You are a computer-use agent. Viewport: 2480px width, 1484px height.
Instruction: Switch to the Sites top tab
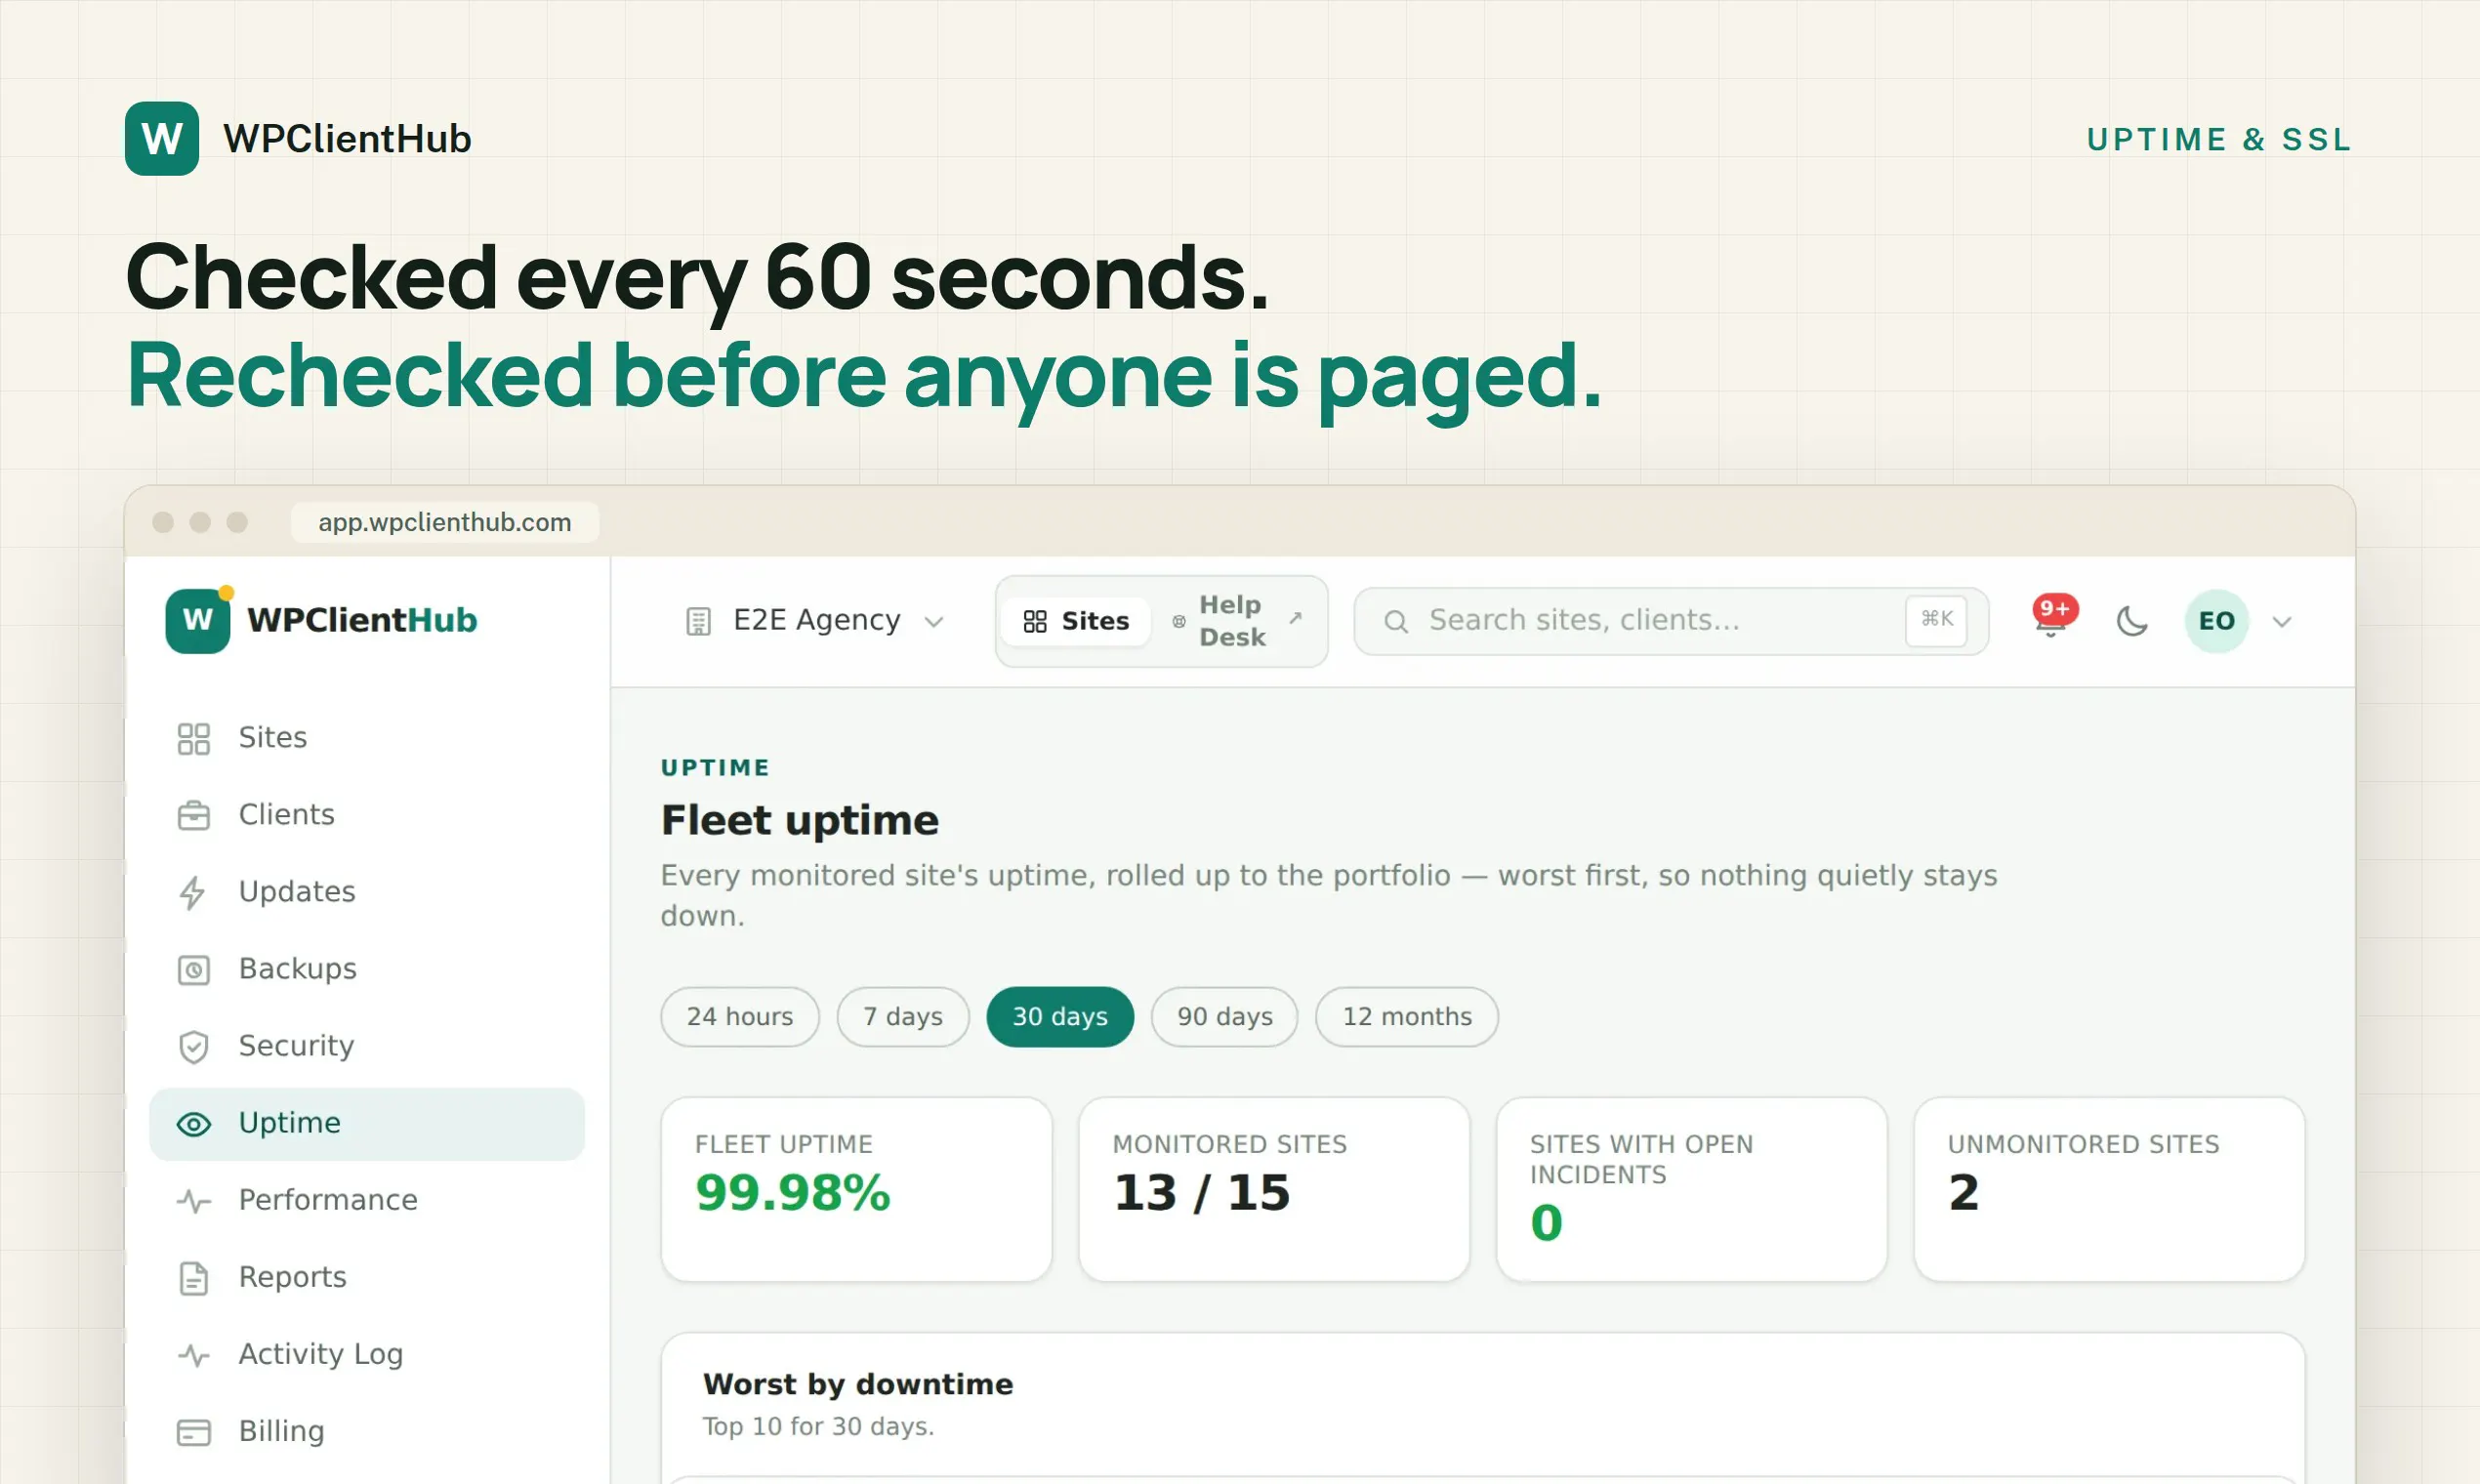(1076, 621)
